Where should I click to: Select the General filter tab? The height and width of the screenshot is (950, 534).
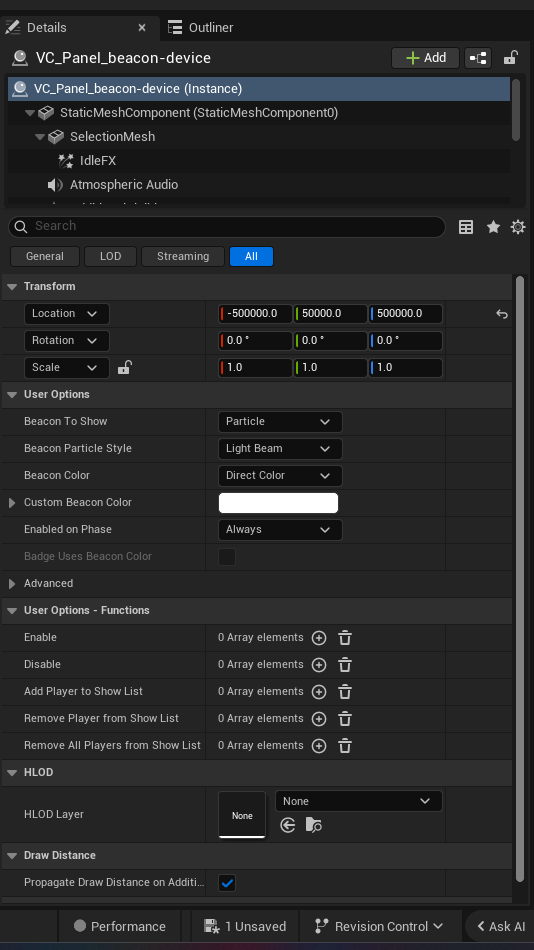[45, 256]
